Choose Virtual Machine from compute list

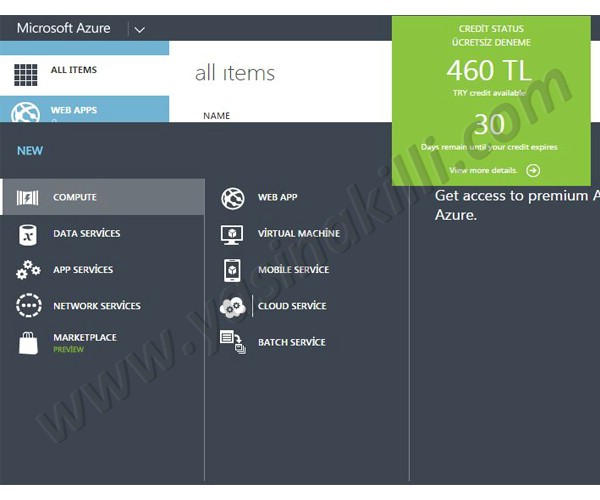tap(299, 234)
